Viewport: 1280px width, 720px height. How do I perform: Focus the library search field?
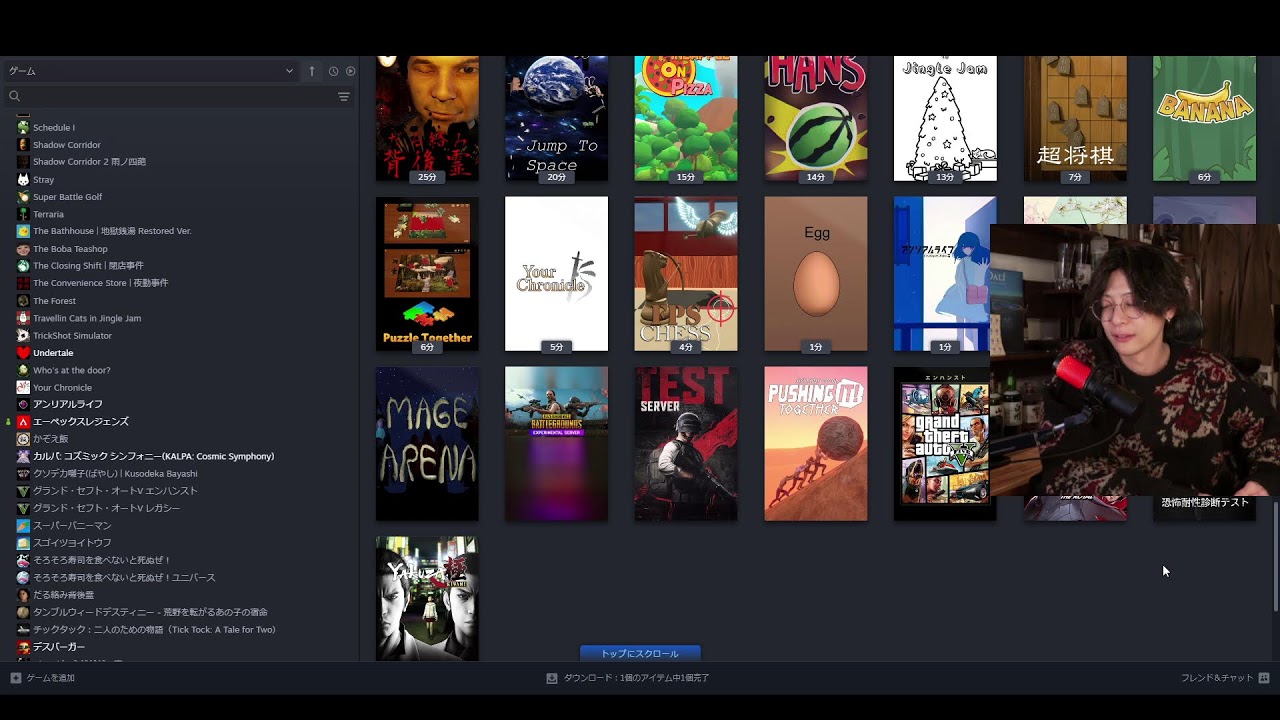[178, 96]
